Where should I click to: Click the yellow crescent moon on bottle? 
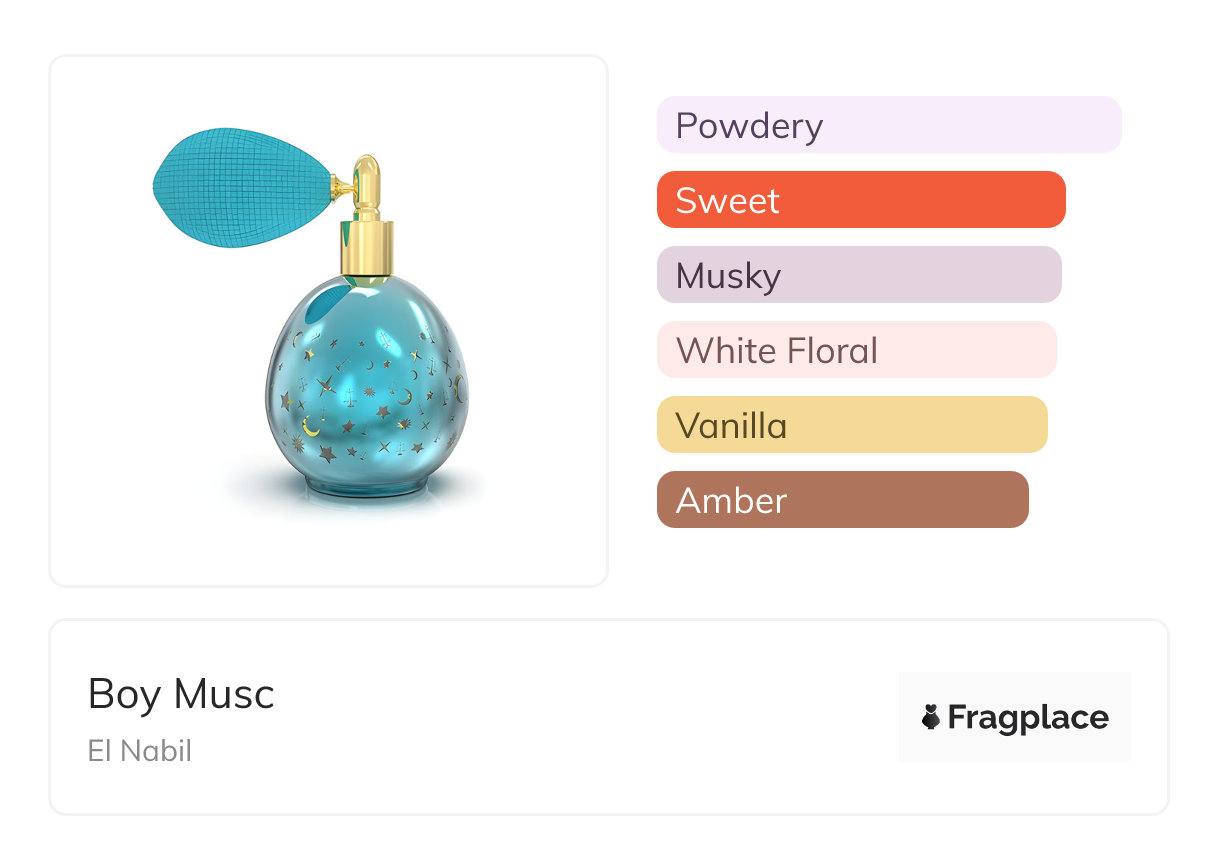(312, 427)
